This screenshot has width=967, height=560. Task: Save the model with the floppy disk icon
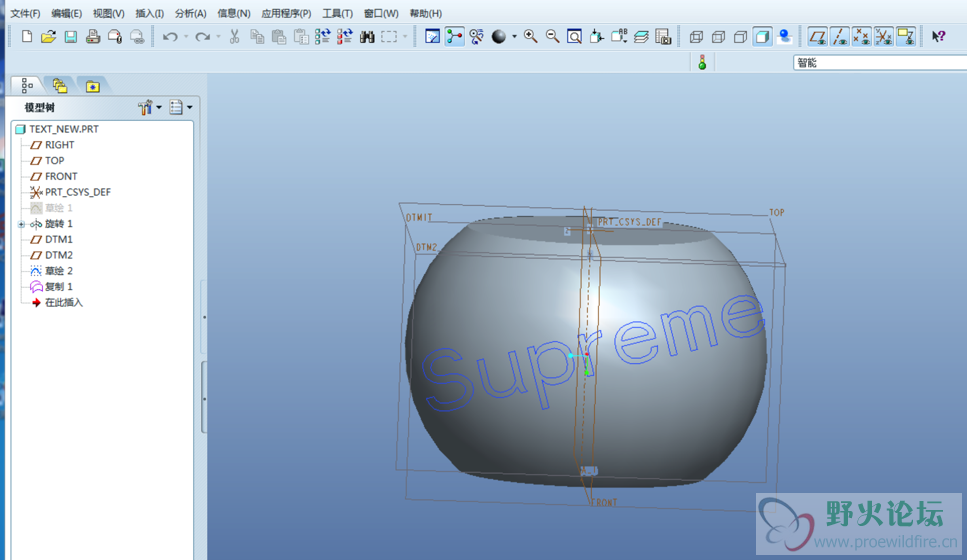click(71, 37)
